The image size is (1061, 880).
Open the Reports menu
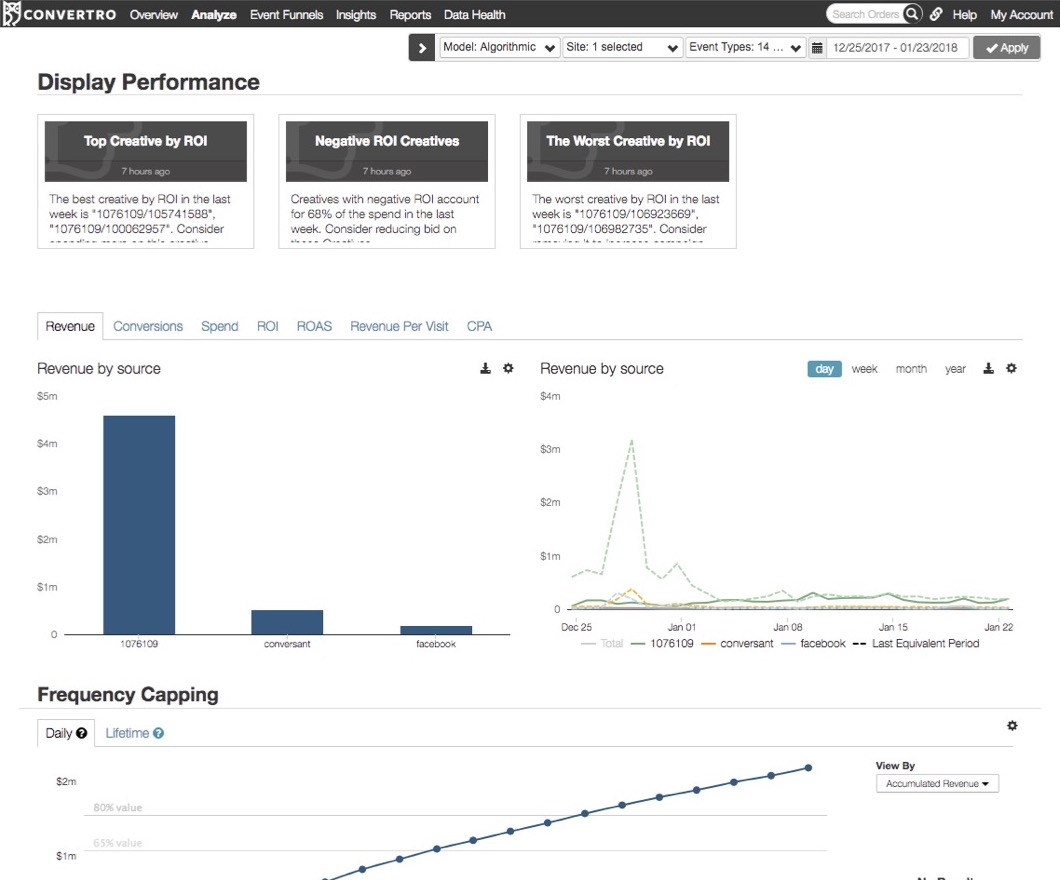[410, 14]
